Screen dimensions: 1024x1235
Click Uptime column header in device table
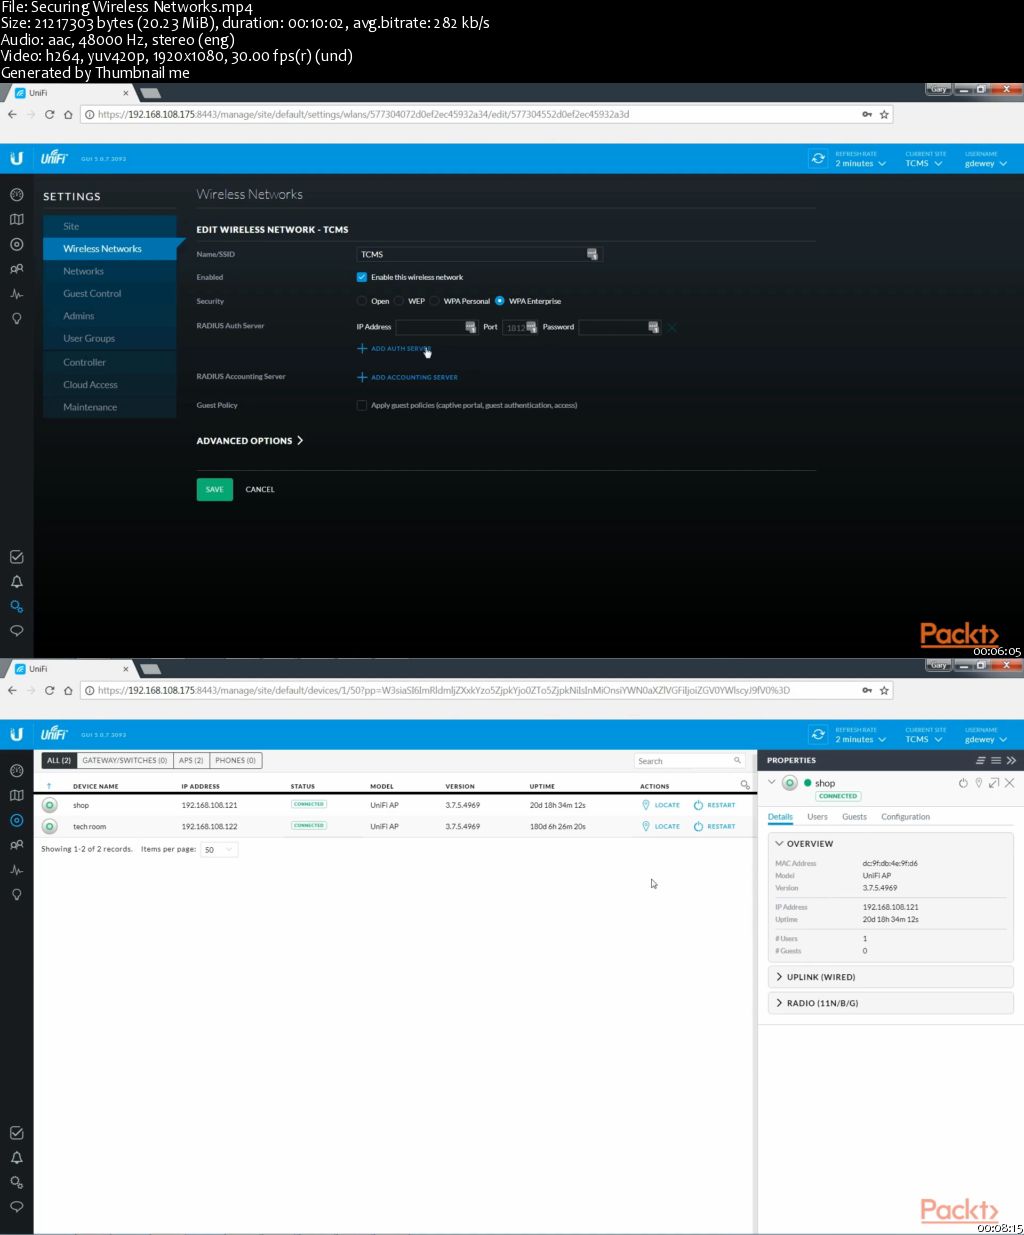(542, 786)
